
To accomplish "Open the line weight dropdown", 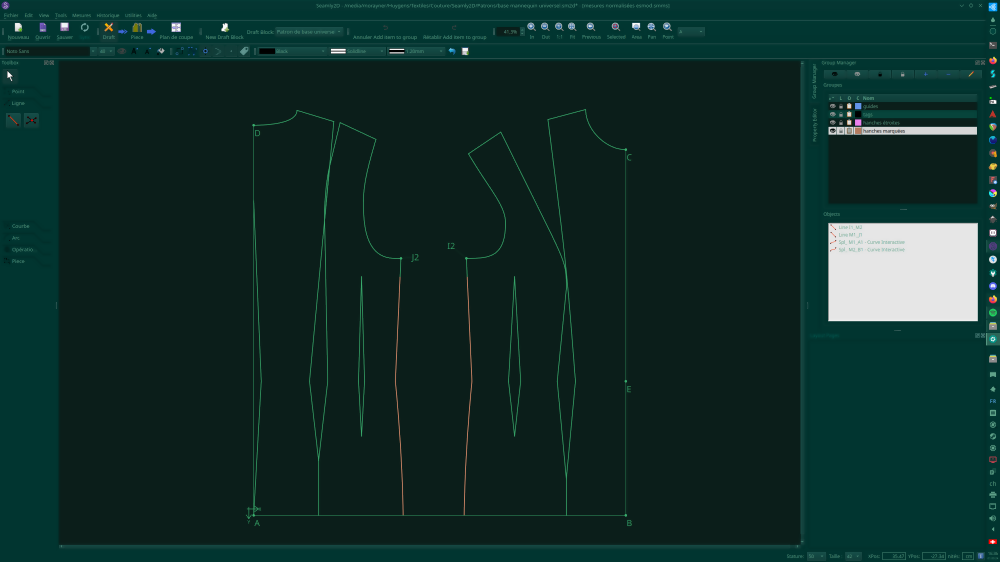I will point(416,51).
